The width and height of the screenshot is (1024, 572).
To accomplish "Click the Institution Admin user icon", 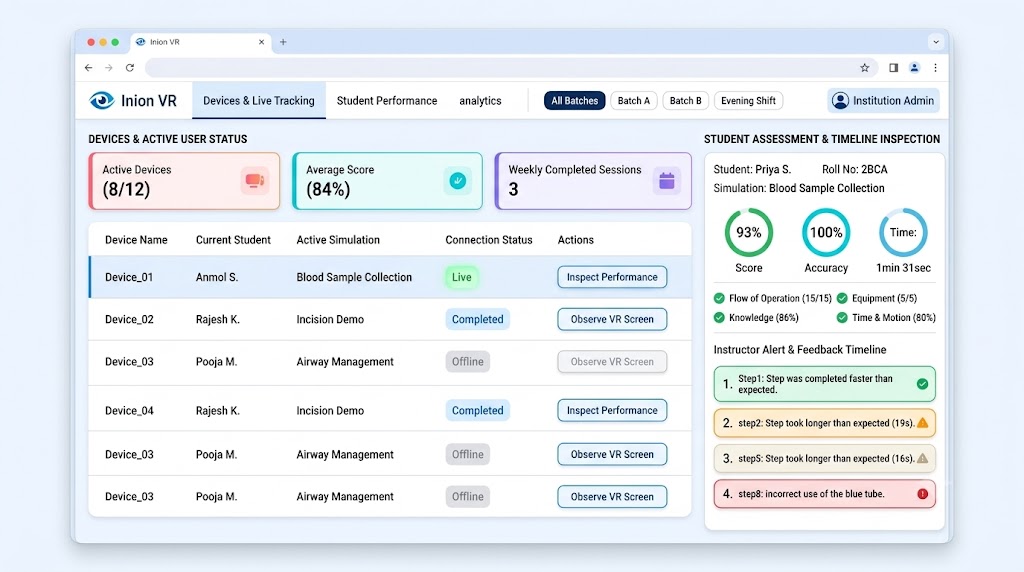I will 840,101.
